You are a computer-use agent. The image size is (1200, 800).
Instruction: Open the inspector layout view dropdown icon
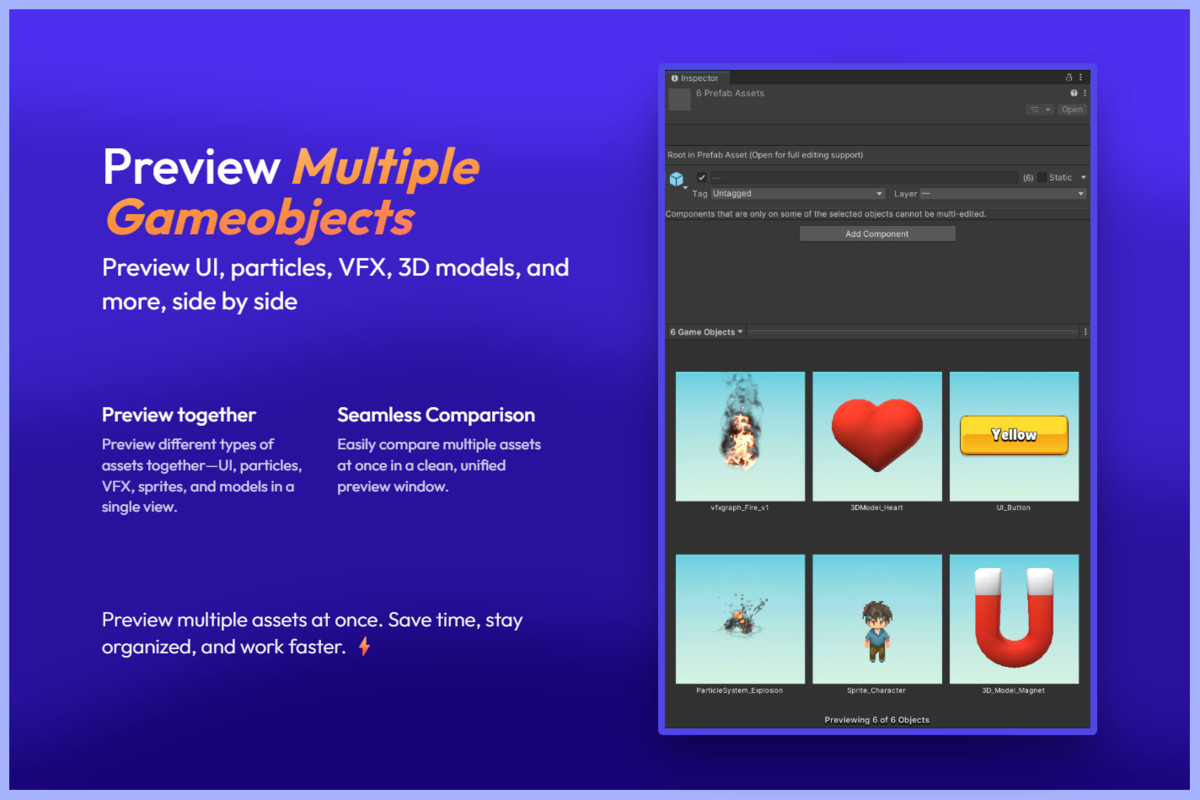click(x=1040, y=109)
